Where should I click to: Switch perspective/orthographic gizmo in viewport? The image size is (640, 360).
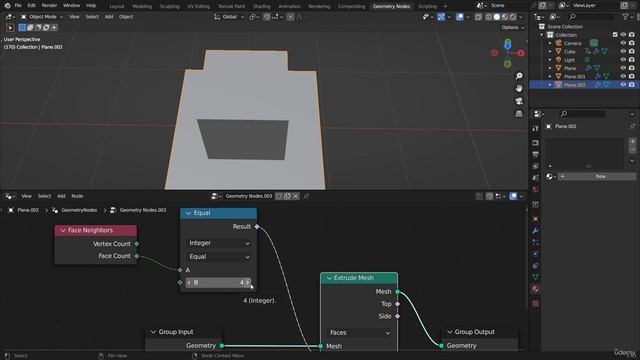click(519, 113)
